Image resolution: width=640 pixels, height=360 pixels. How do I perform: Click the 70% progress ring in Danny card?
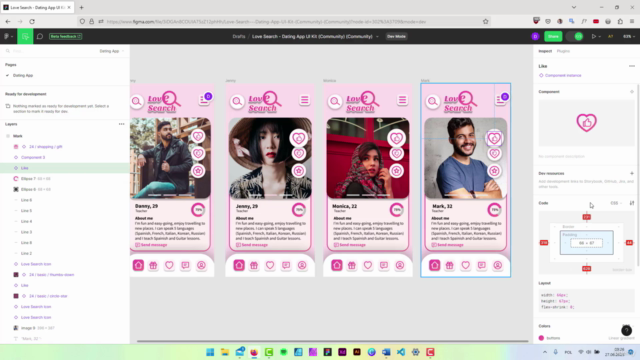[198, 210]
